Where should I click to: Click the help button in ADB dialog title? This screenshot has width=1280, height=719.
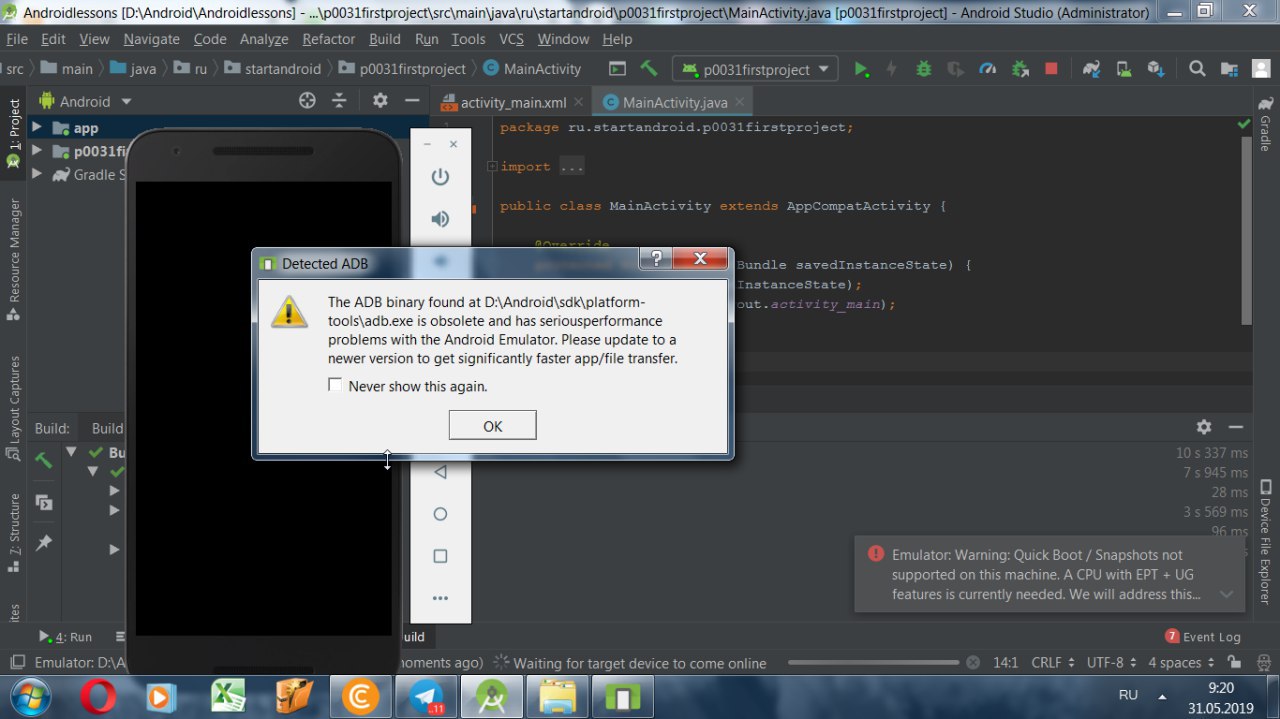656,260
